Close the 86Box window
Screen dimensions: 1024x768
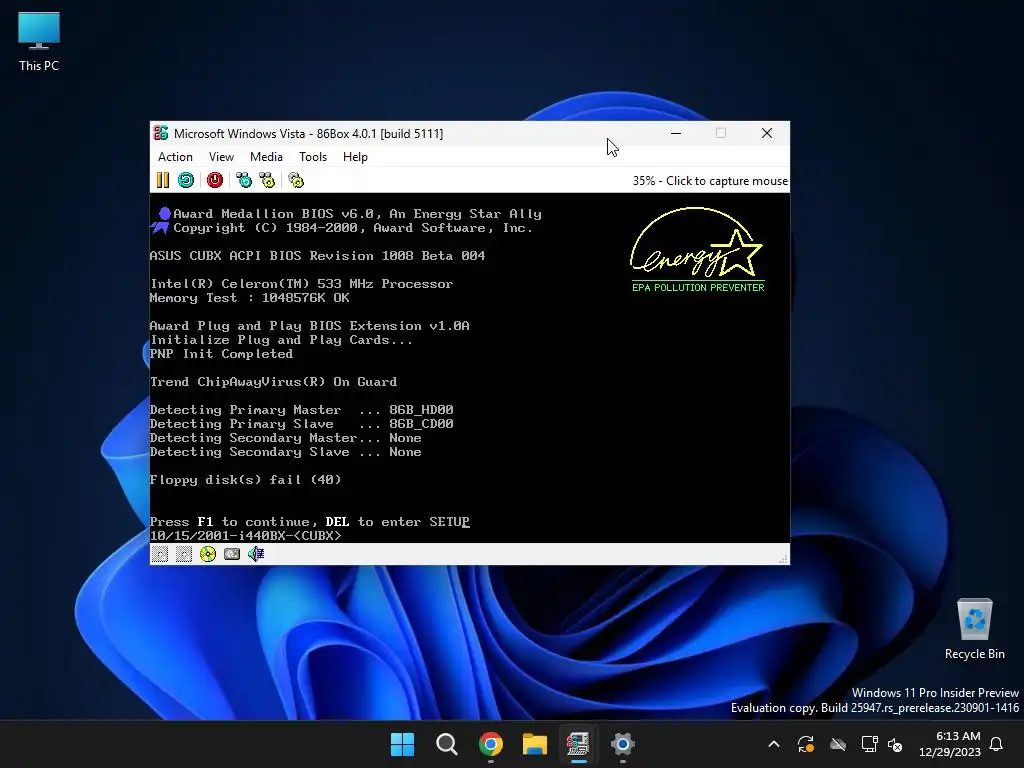pyautogui.click(x=767, y=133)
